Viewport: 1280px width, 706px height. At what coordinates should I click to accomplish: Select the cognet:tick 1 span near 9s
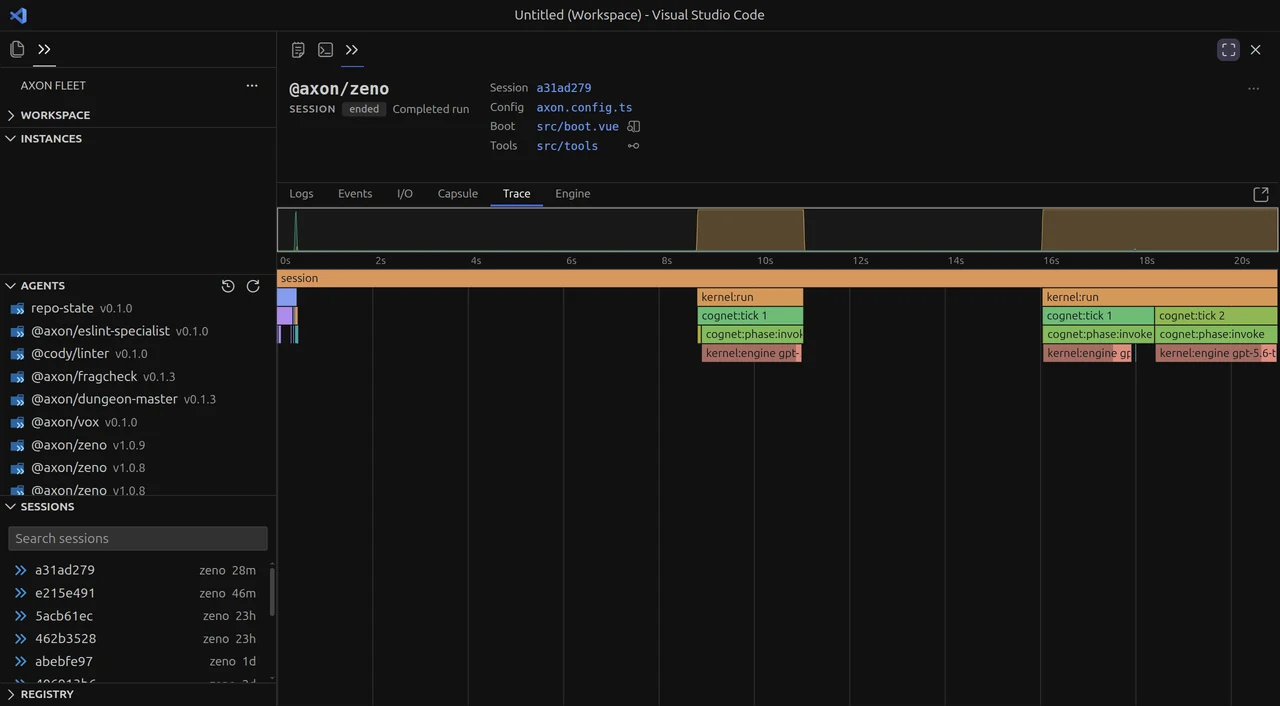click(x=750, y=316)
